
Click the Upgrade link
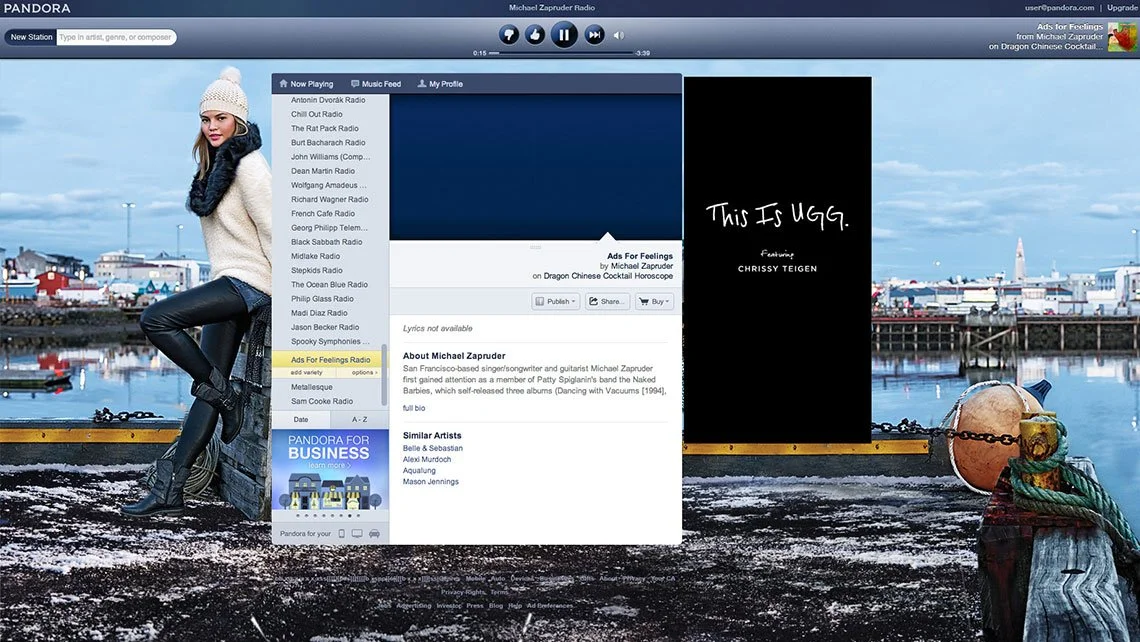1123,7
